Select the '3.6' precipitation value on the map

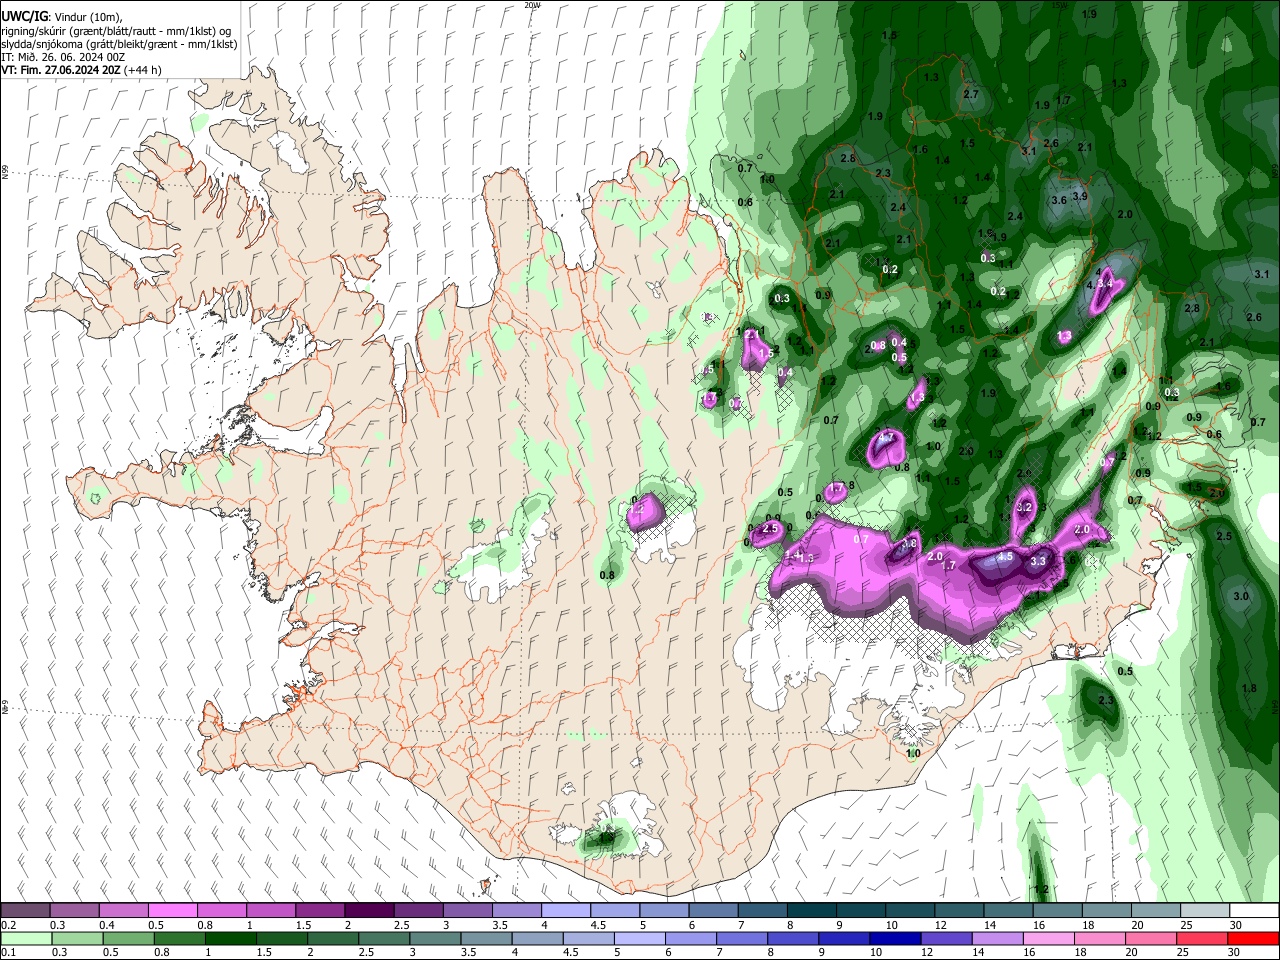click(x=1059, y=200)
